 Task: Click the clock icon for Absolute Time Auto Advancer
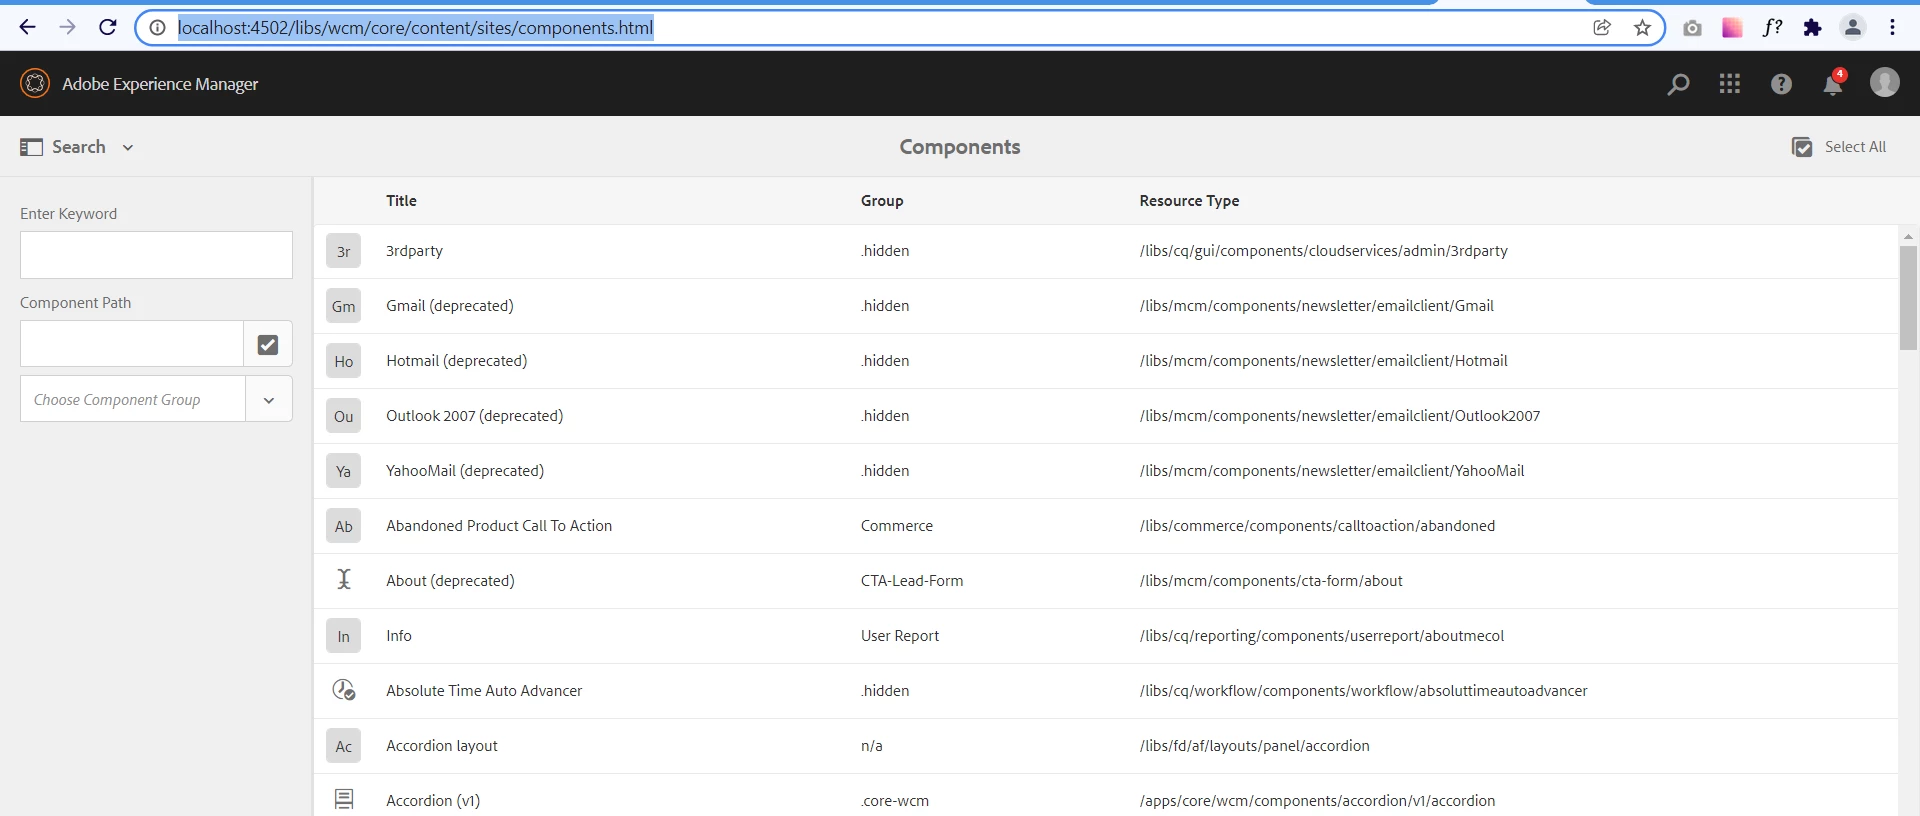click(343, 690)
